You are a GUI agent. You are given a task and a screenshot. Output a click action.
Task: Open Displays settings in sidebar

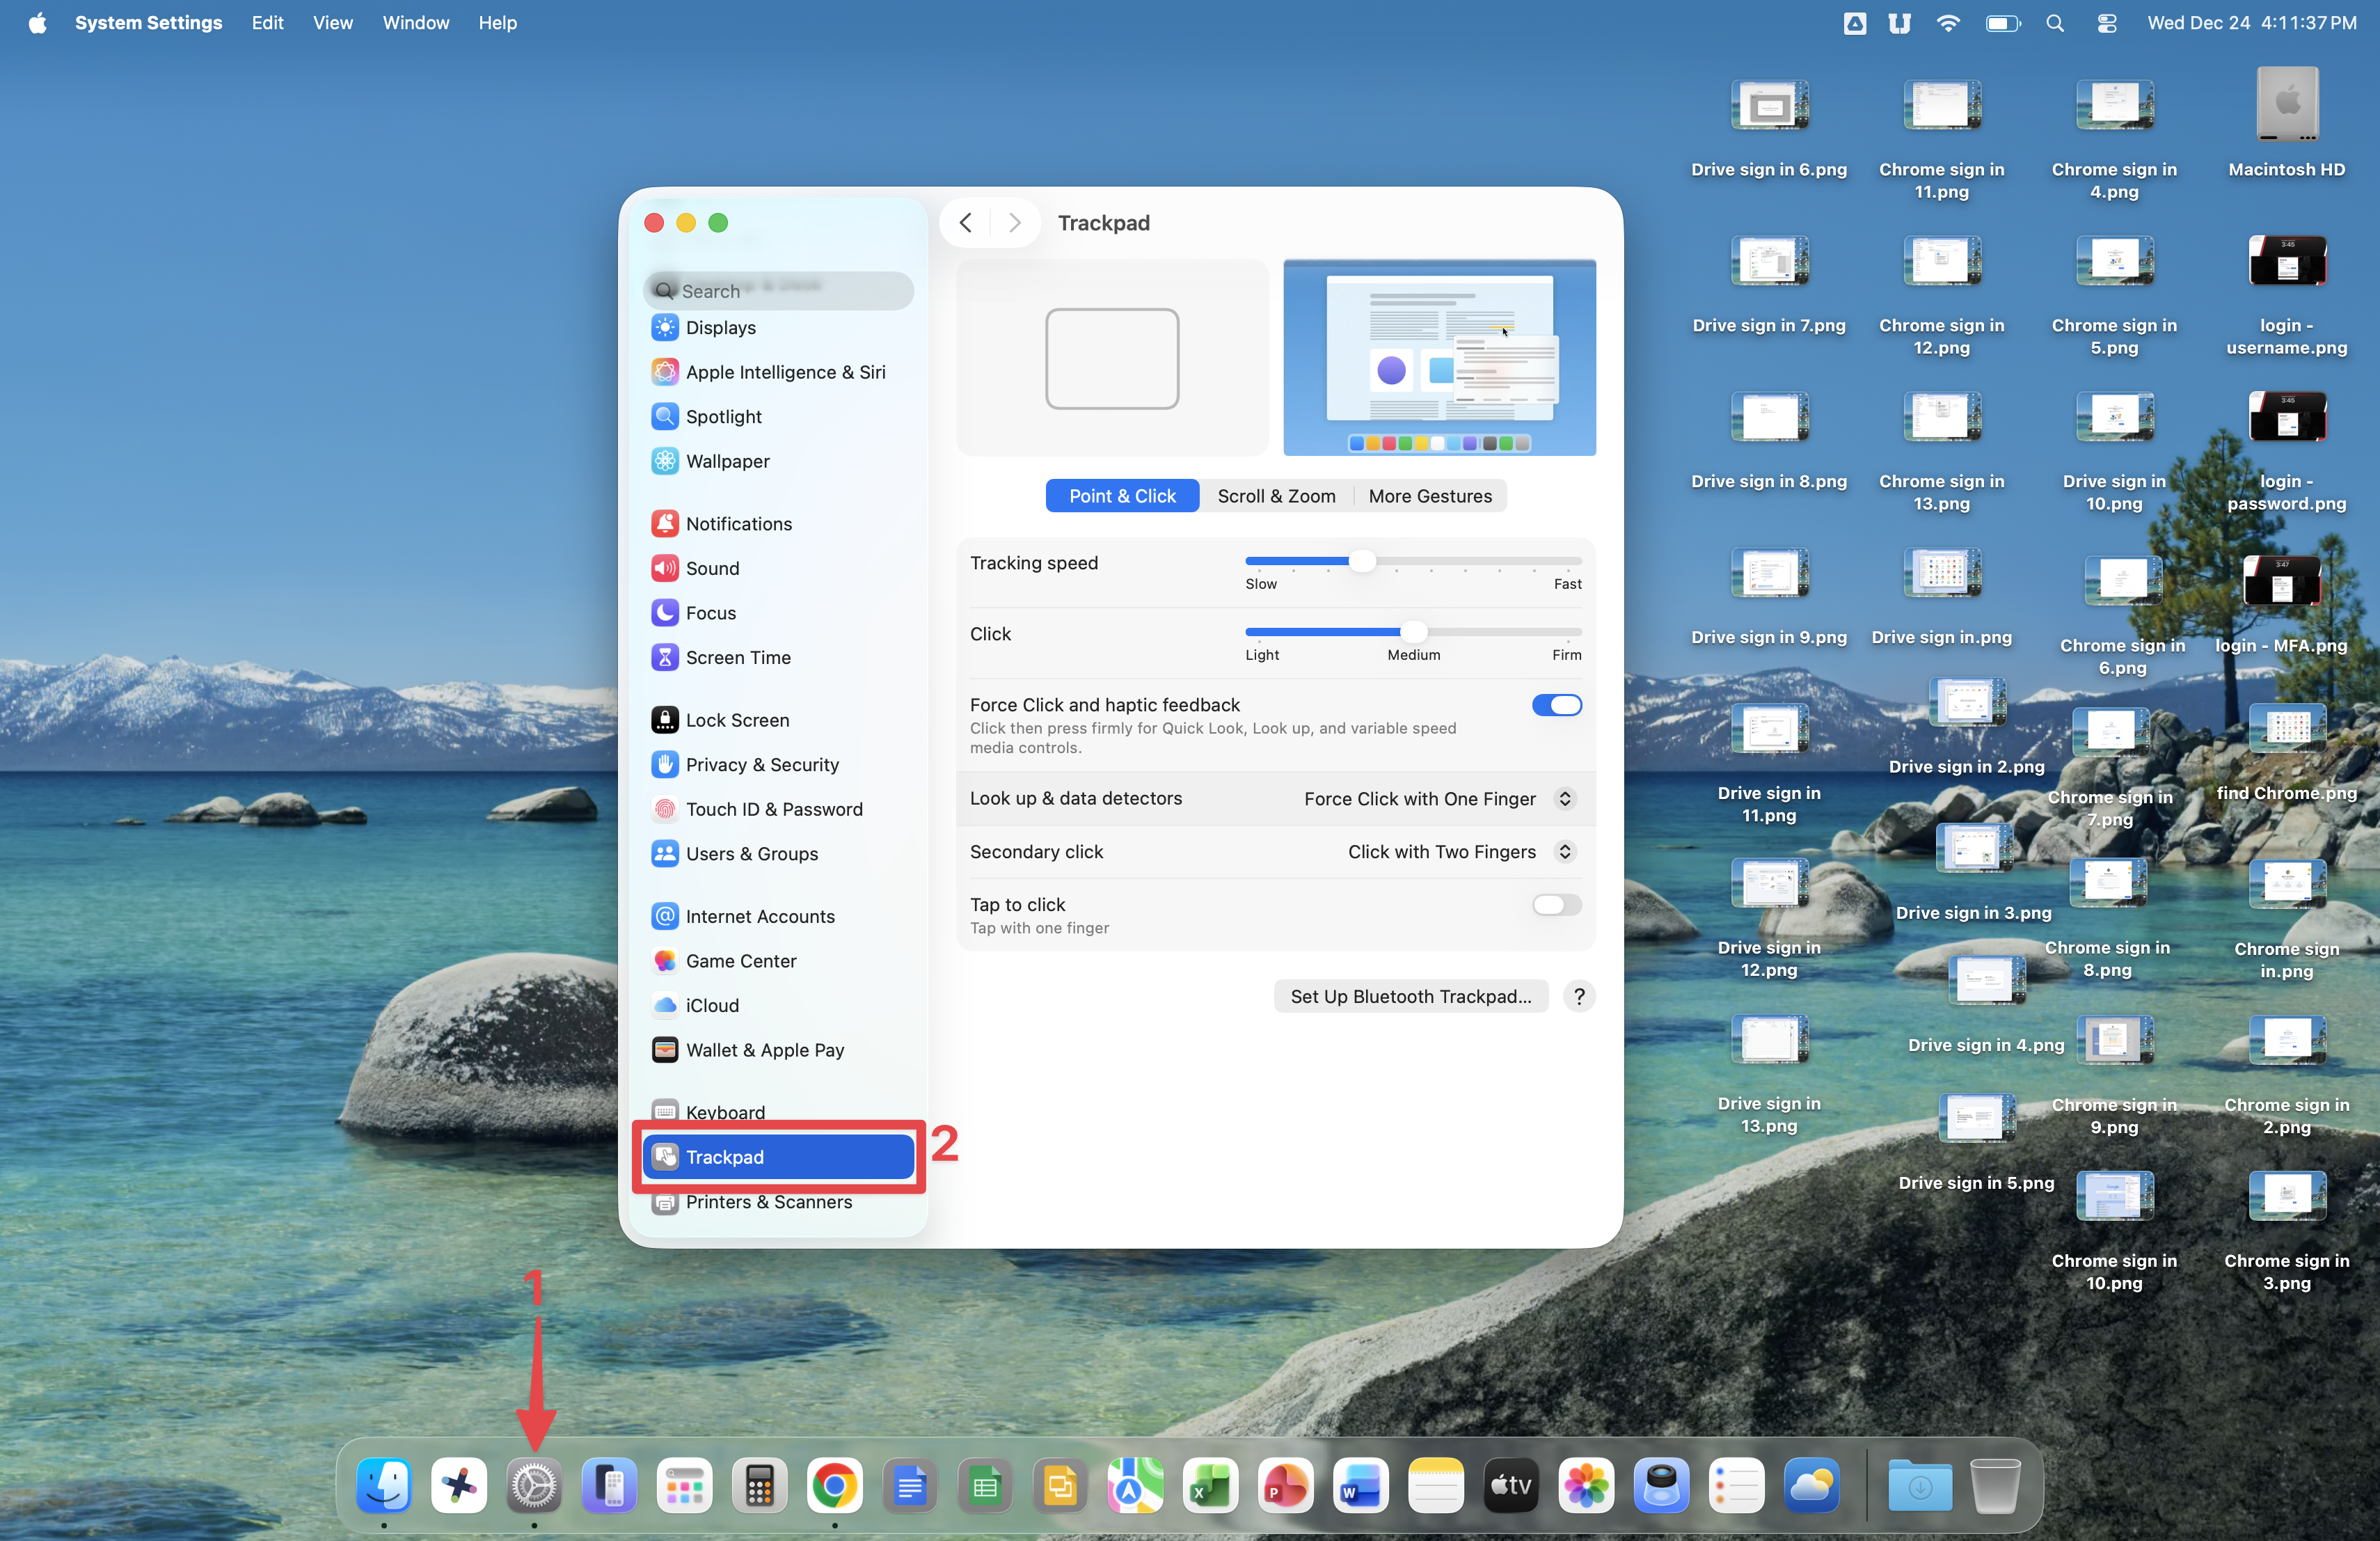[720, 328]
